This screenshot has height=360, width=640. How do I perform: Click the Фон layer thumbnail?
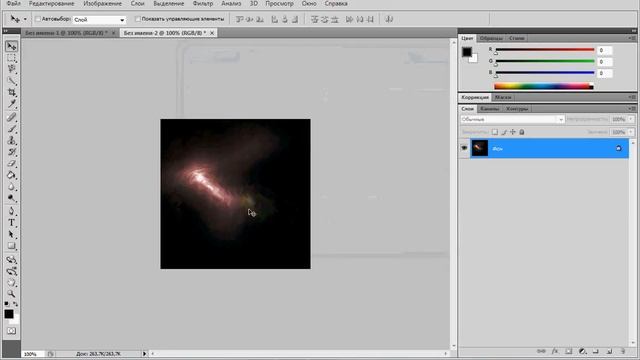[480, 148]
